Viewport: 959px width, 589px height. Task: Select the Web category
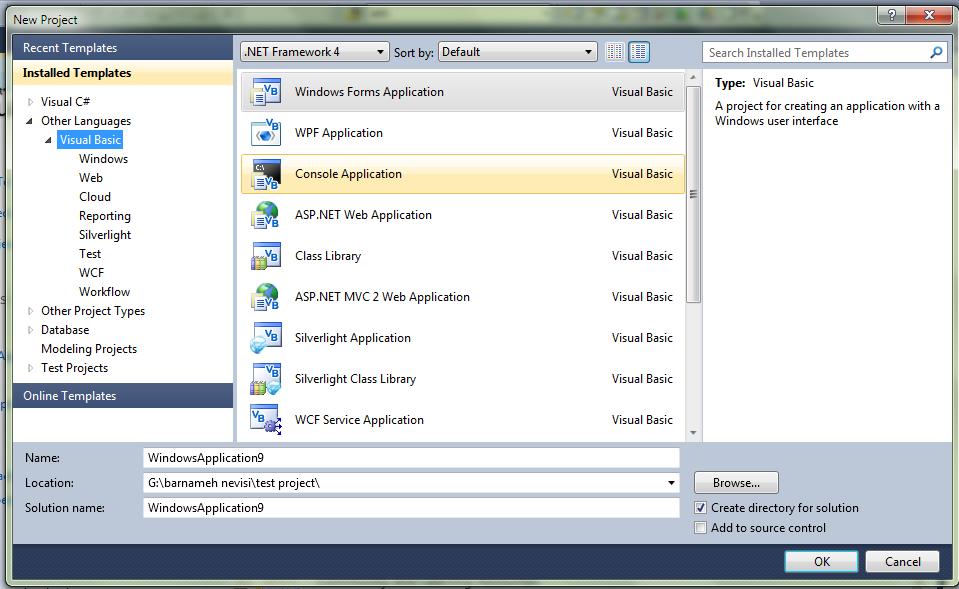[x=91, y=178]
